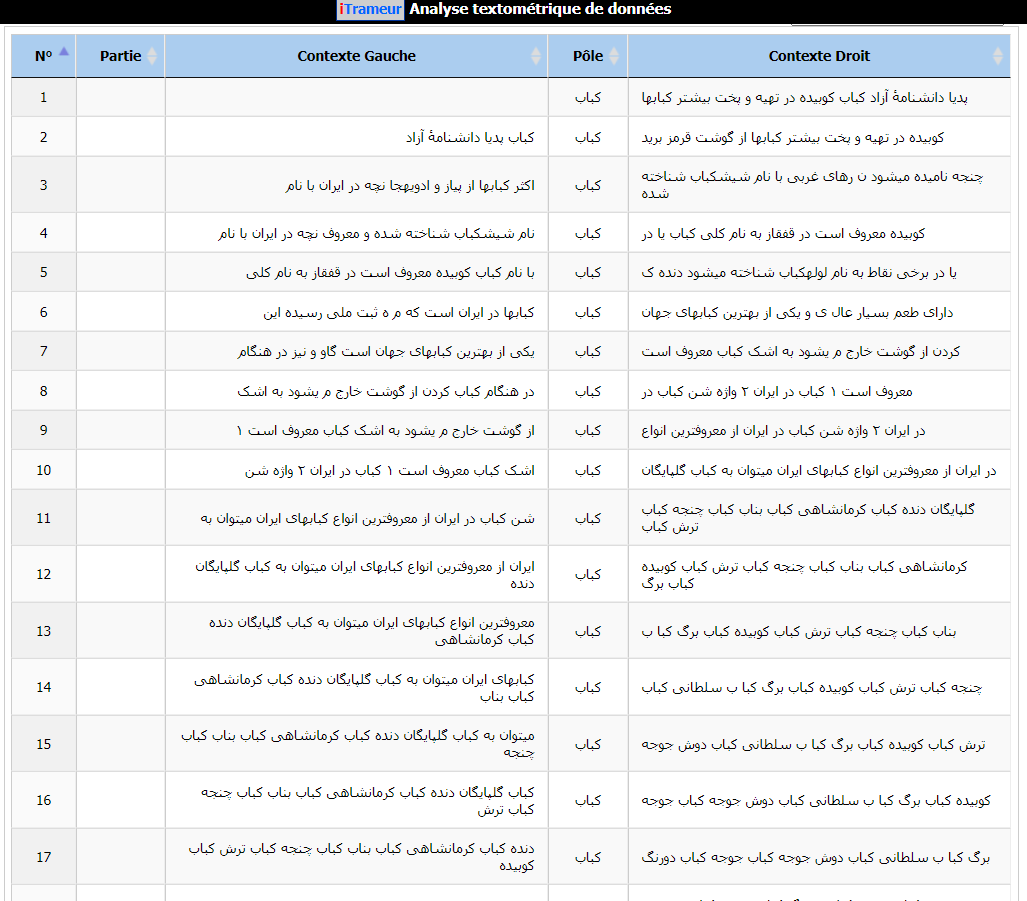1027x901 pixels.
Task: Click the Pôle word 'کباب' in row 5
Action: point(588,272)
